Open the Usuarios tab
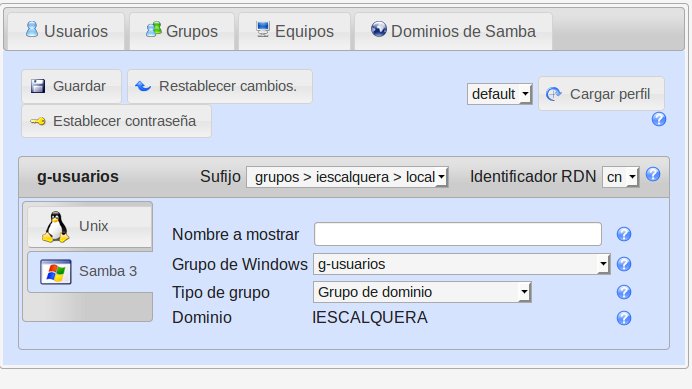This screenshot has height=389, width=692. [x=66, y=31]
